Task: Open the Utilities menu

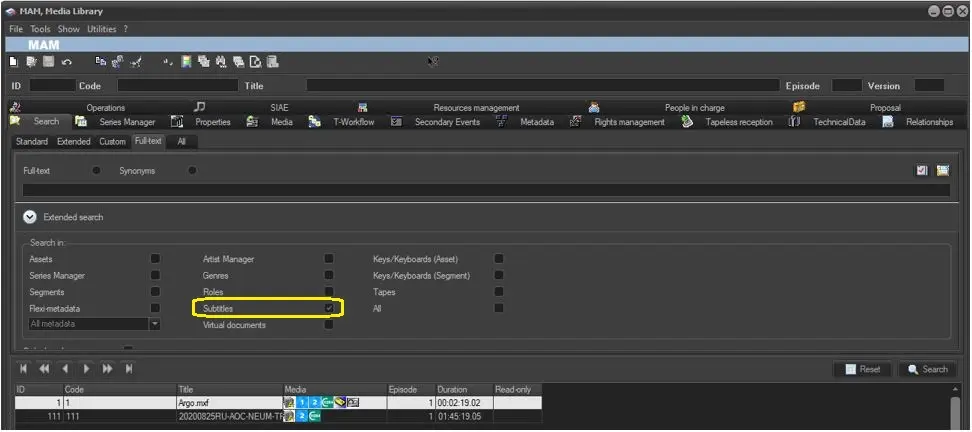Action: (101, 29)
